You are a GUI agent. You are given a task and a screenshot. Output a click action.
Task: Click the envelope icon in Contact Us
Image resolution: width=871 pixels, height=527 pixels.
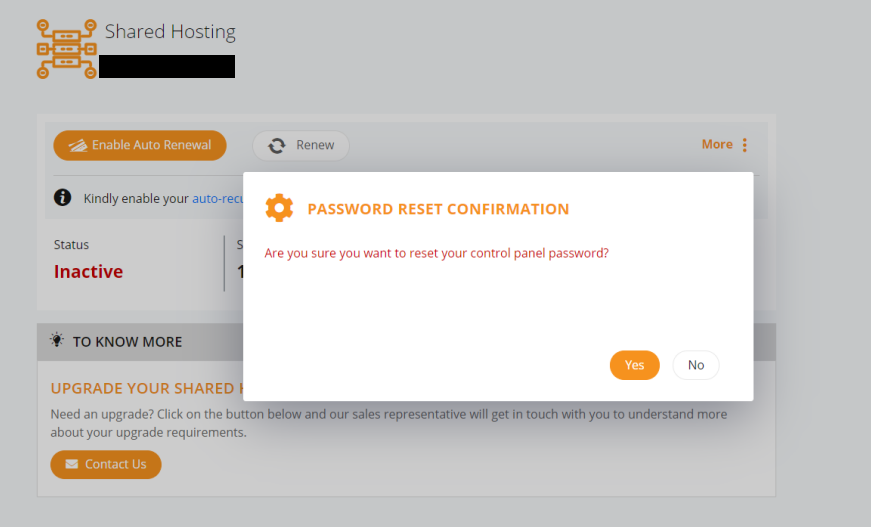click(x=72, y=464)
